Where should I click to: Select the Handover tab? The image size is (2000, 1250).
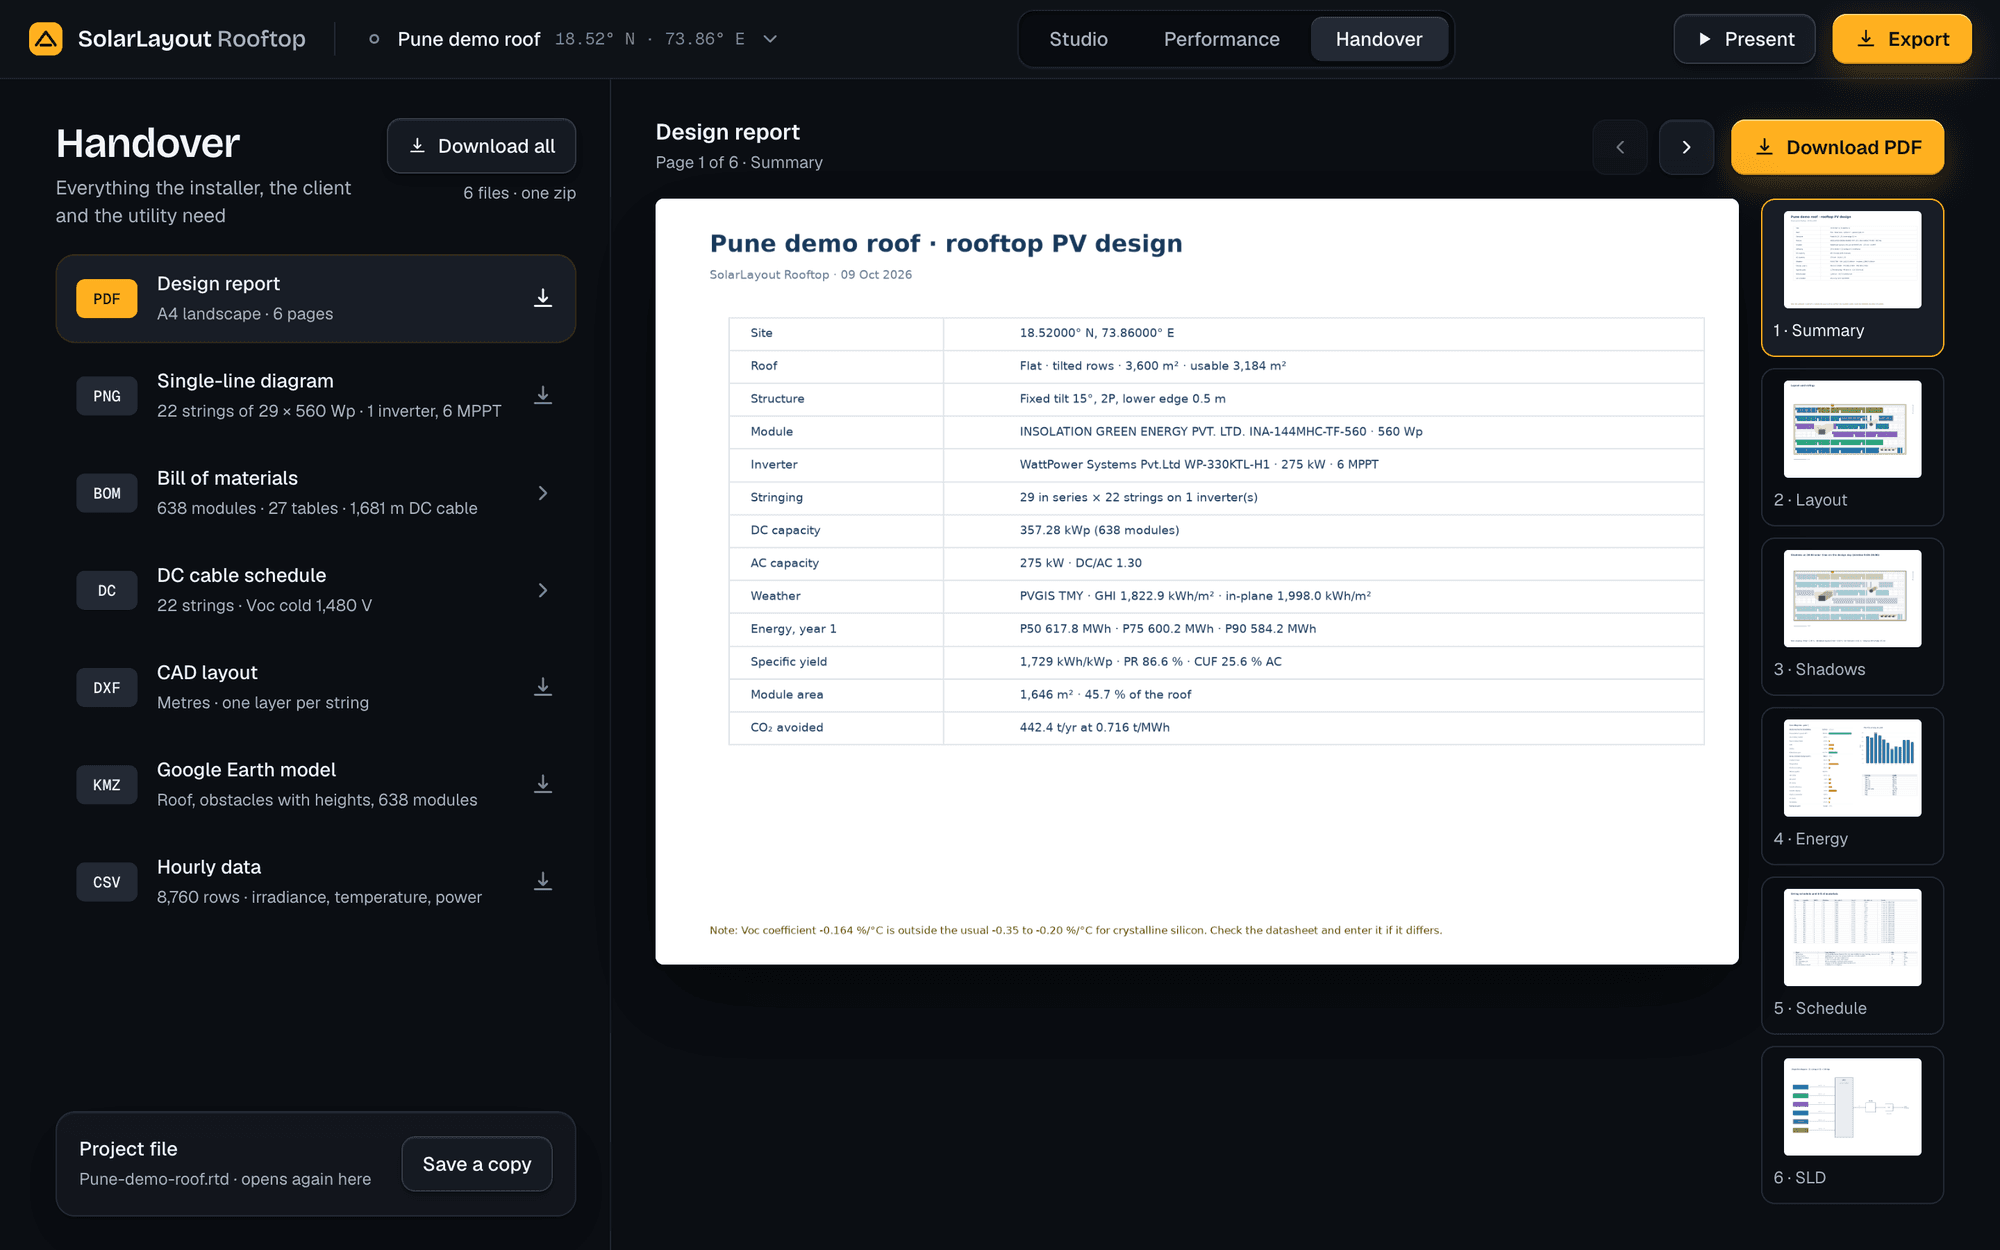point(1379,39)
